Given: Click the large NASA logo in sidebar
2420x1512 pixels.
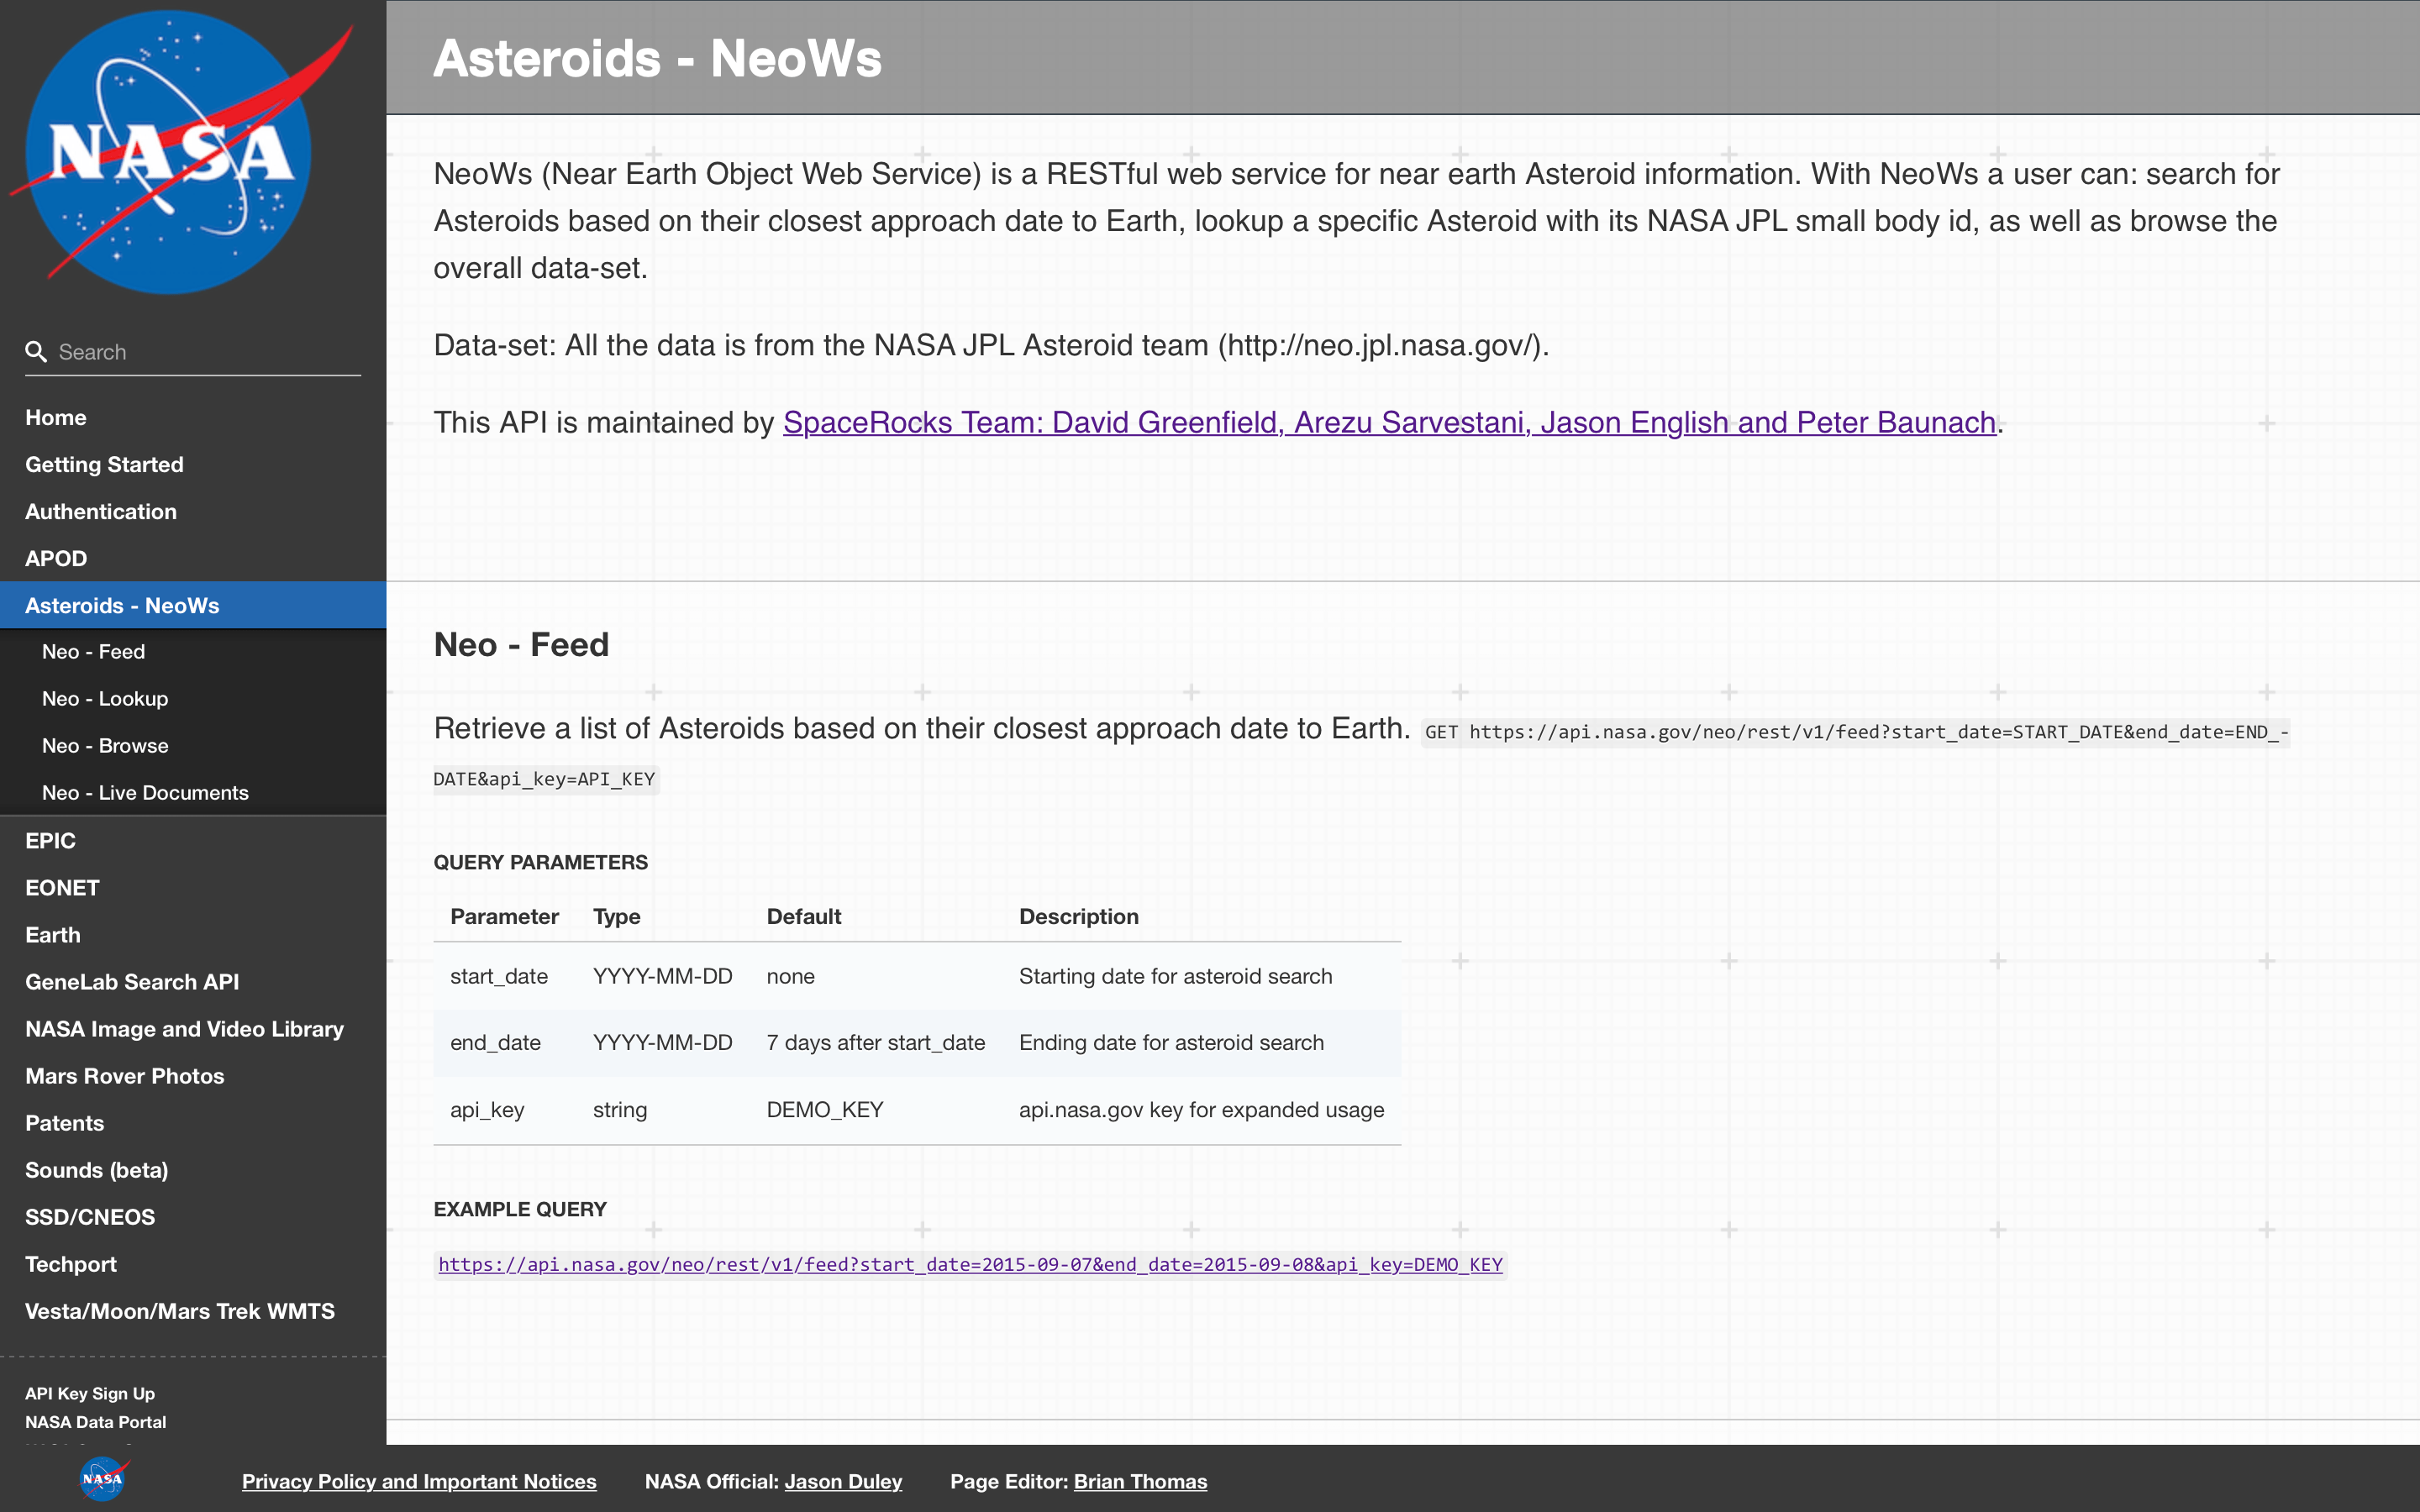Looking at the screenshot, I should coord(181,152).
